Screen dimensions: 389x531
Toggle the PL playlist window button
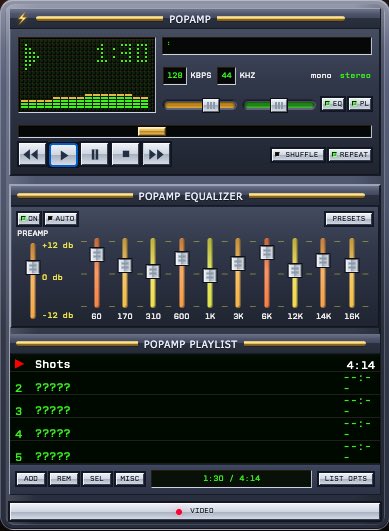point(360,104)
